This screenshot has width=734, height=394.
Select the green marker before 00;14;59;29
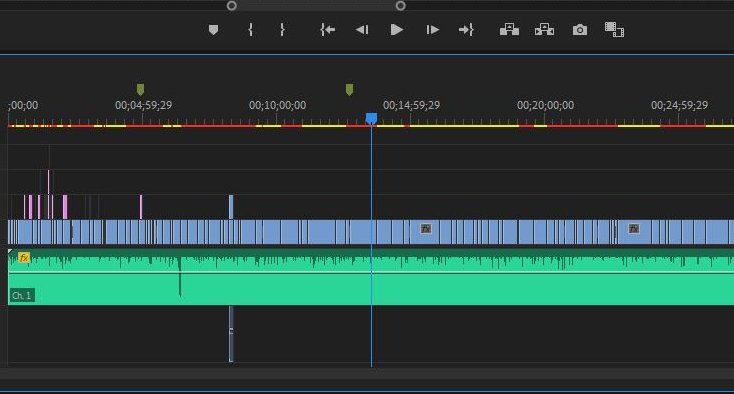pos(349,89)
